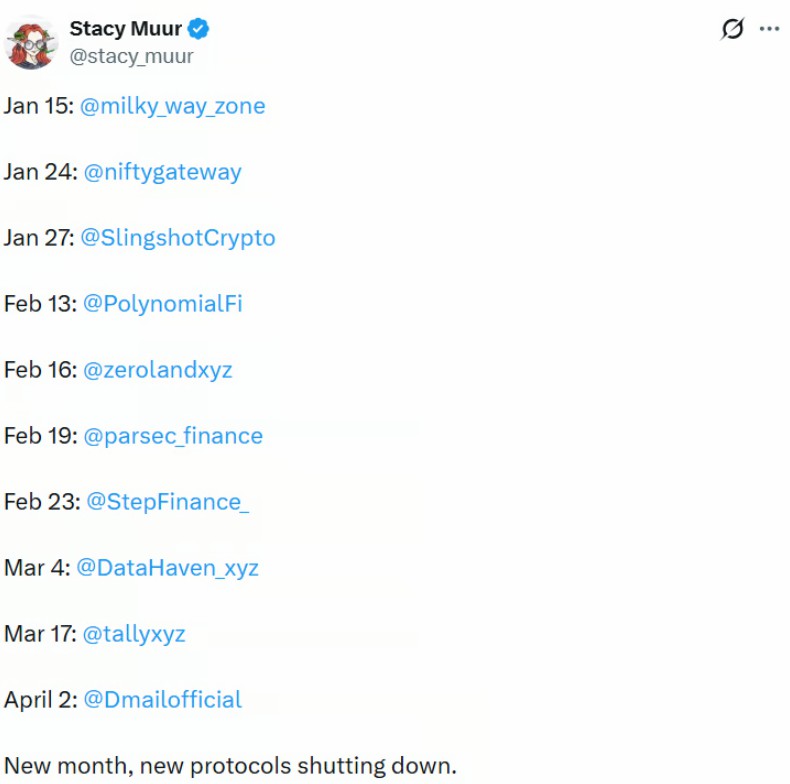Open Stacy Muur's profile avatar

click(32, 42)
